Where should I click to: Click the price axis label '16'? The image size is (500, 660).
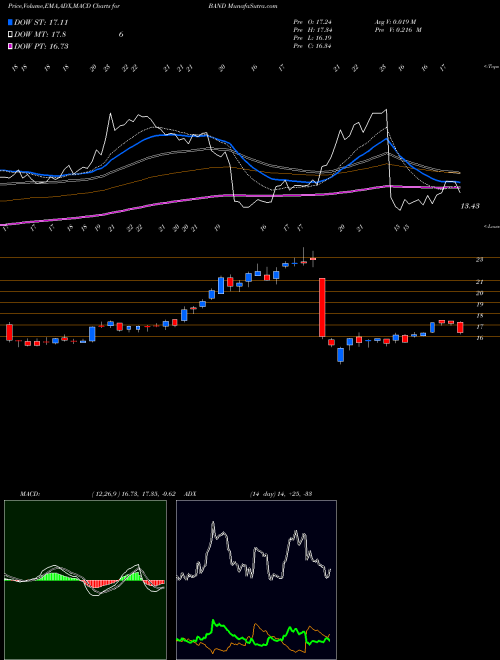click(479, 338)
